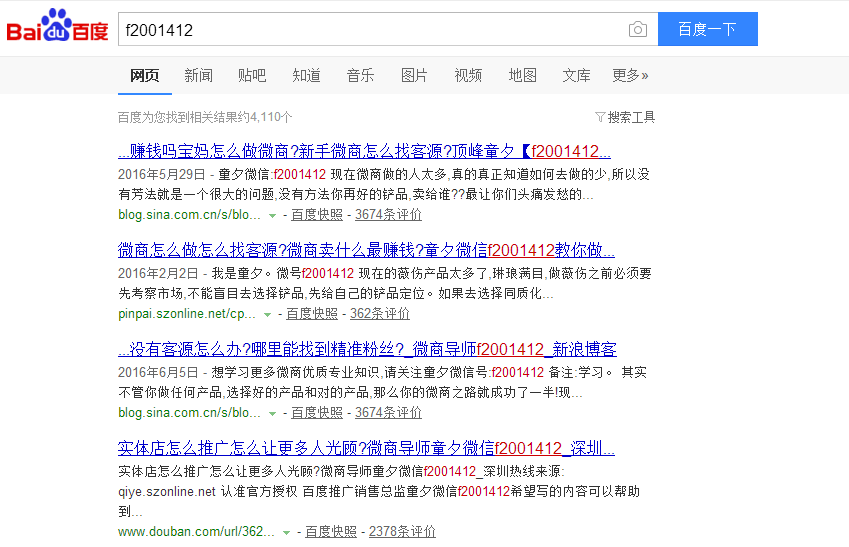Viewport: 849px width, 547px height.
Task: Open 百度快照 of first result
Action: (317, 215)
